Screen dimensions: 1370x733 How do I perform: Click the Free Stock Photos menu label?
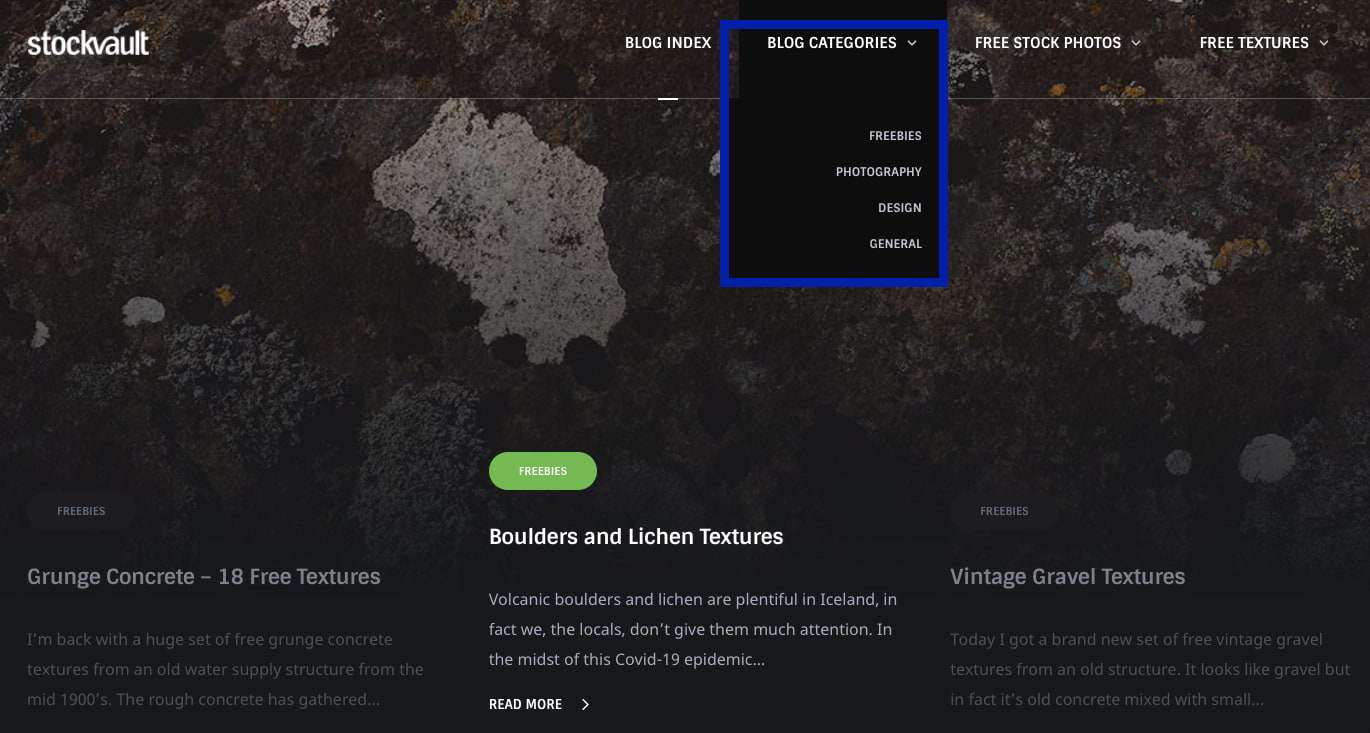[x=1047, y=43]
